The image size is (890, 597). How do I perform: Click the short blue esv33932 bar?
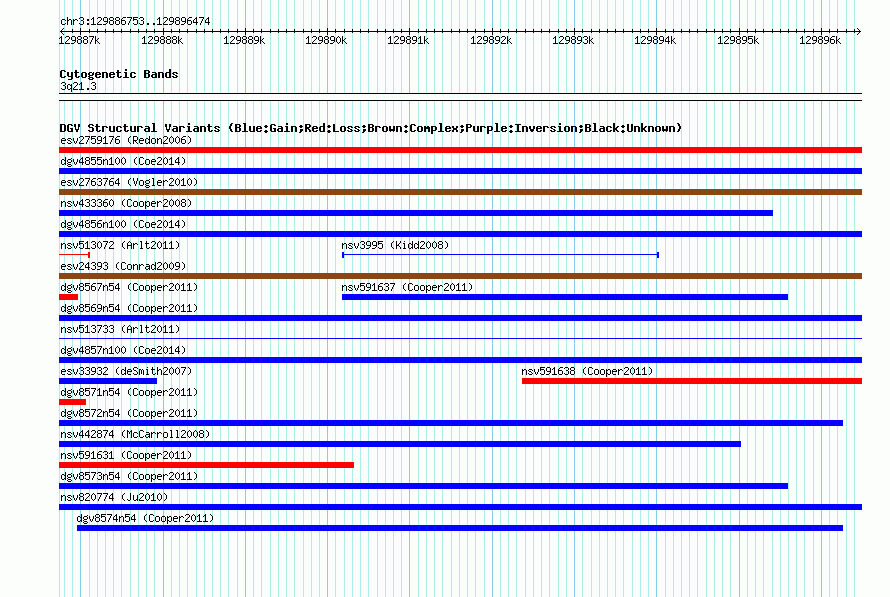pyautogui.click(x=108, y=381)
